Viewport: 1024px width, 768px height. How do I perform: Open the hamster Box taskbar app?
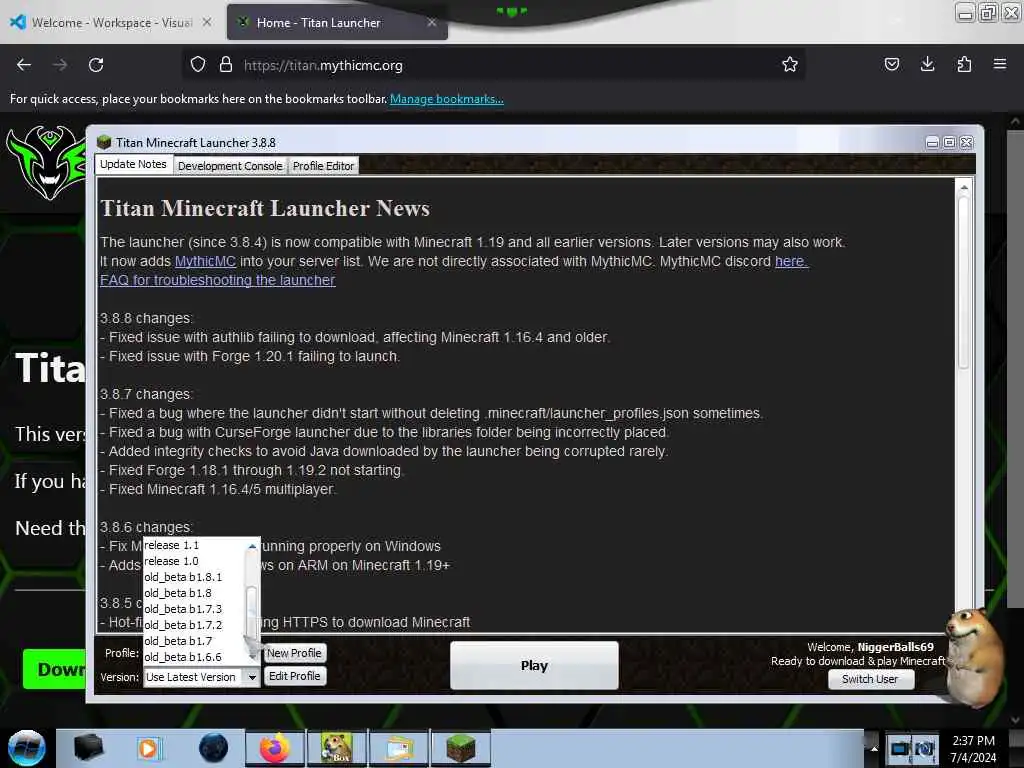point(337,748)
